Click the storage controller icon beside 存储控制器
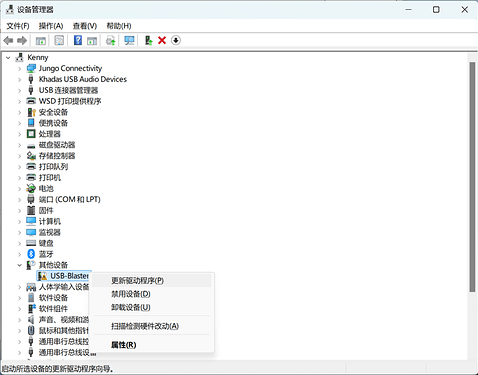This screenshot has width=478, height=375. [31, 156]
